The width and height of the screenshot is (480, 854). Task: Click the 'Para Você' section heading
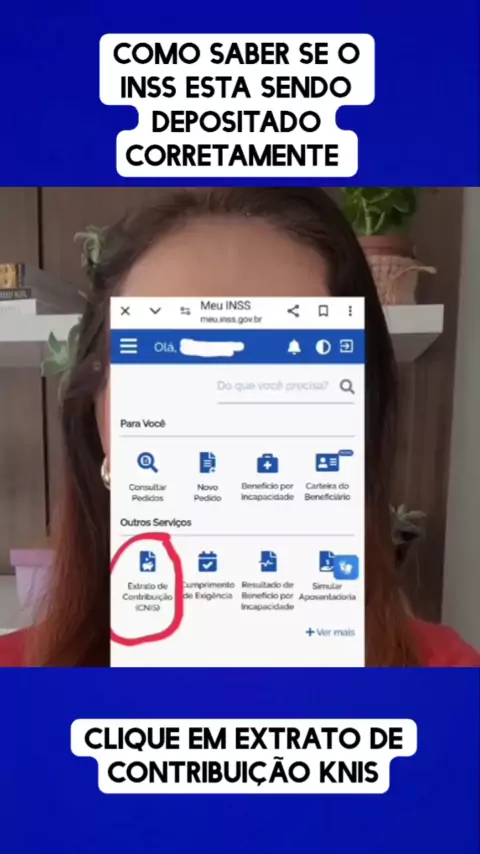click(x=143, y=423)
